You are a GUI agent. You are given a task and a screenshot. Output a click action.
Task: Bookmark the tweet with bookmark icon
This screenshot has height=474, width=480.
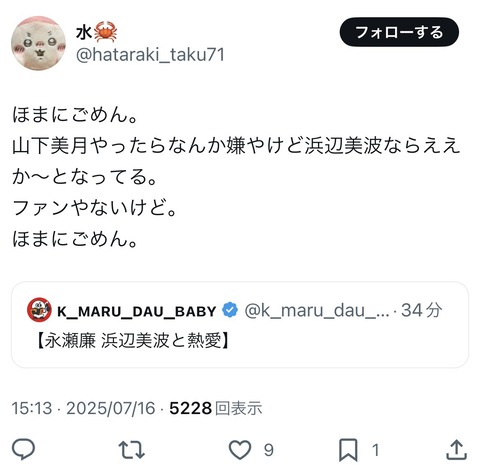pos(348,450)
